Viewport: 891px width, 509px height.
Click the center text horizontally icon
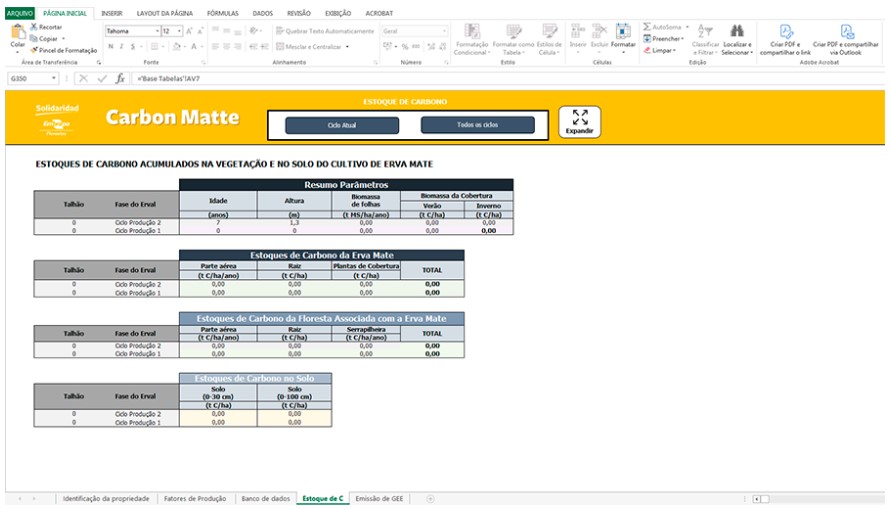226,47
